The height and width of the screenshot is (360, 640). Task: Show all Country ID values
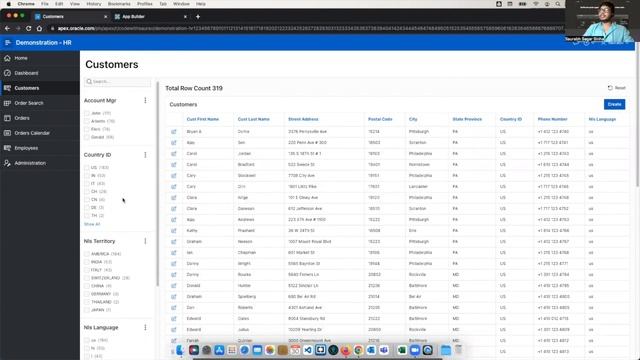point(92,224)
